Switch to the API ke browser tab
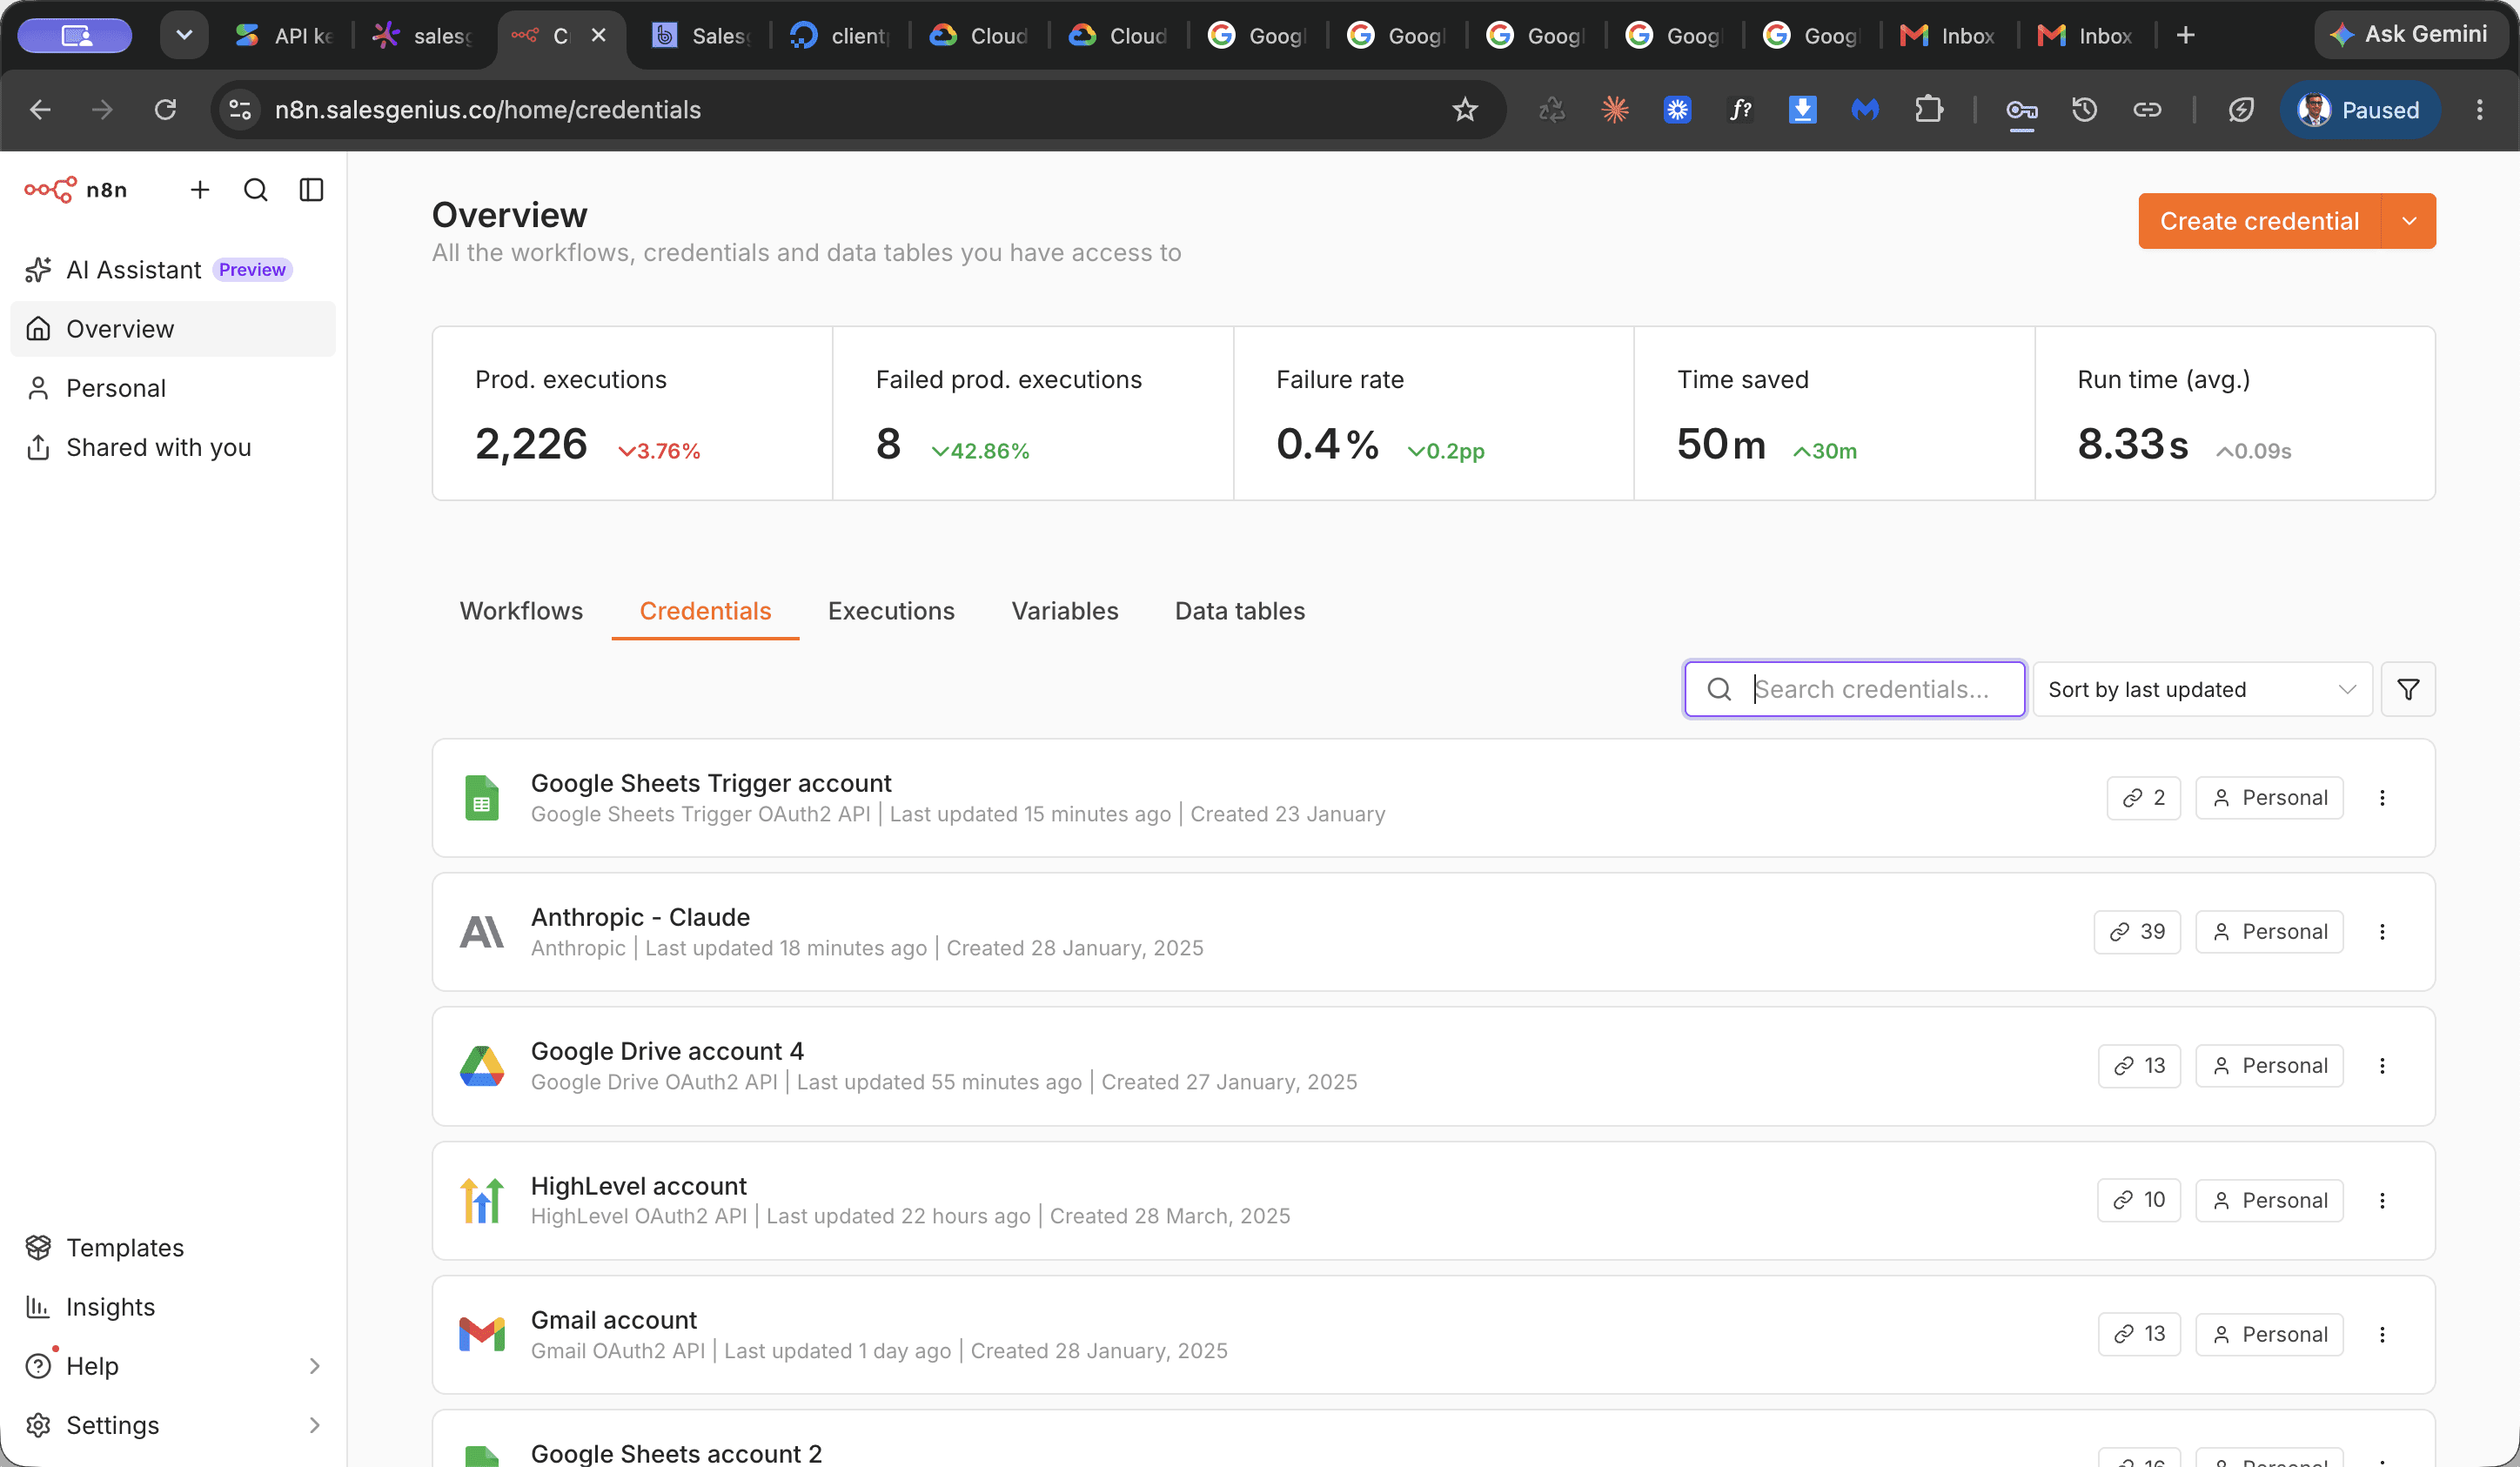 [x=284, y=36]
